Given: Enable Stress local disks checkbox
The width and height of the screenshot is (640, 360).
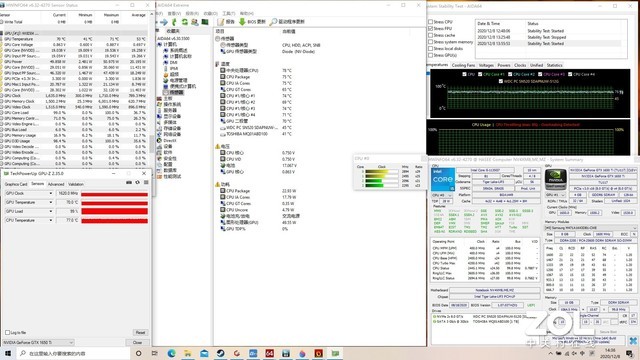Looking at the screenshot, I should point(430,48).
